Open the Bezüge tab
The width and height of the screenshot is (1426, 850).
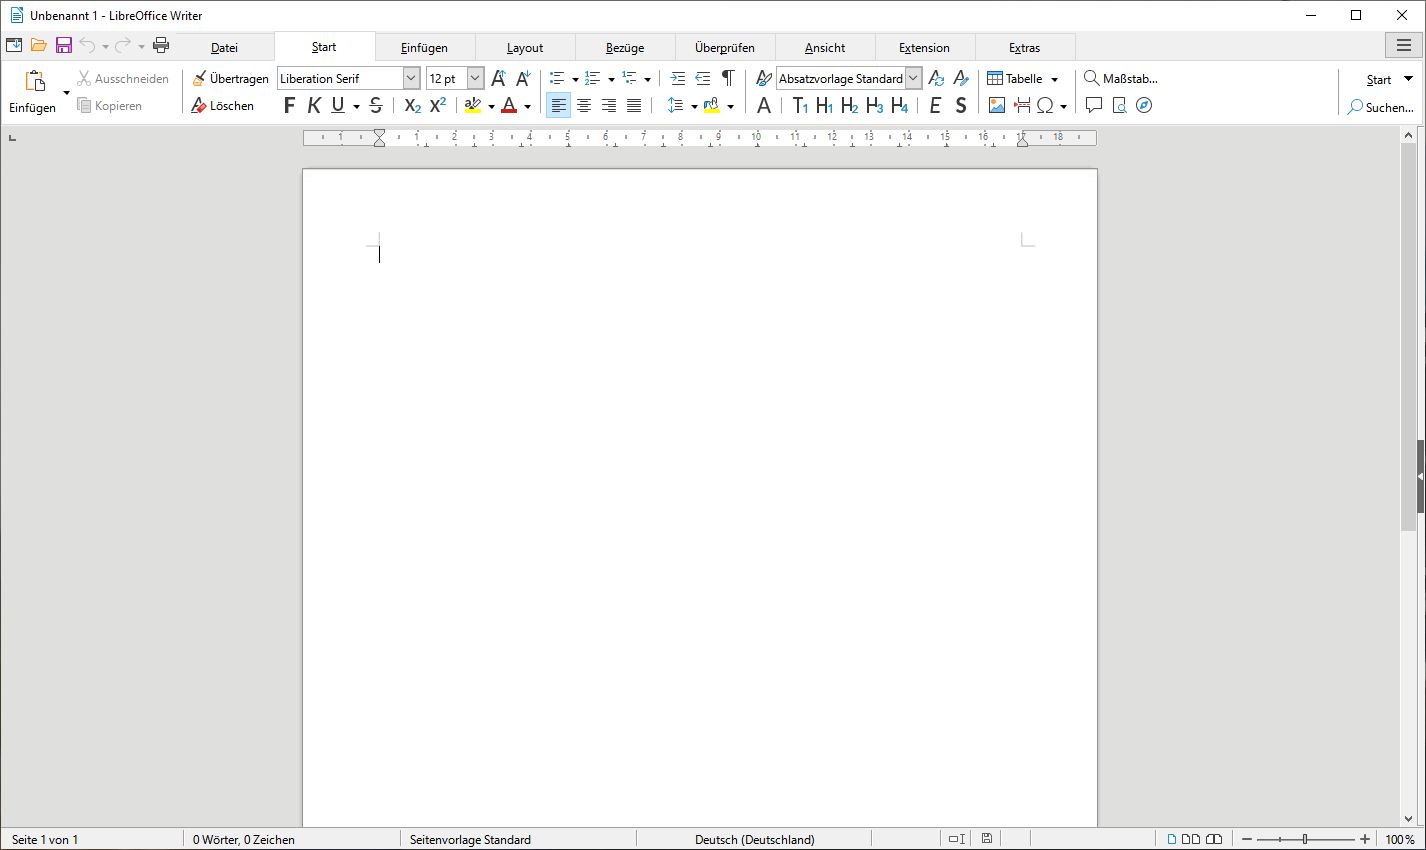(x=625, y=47)
